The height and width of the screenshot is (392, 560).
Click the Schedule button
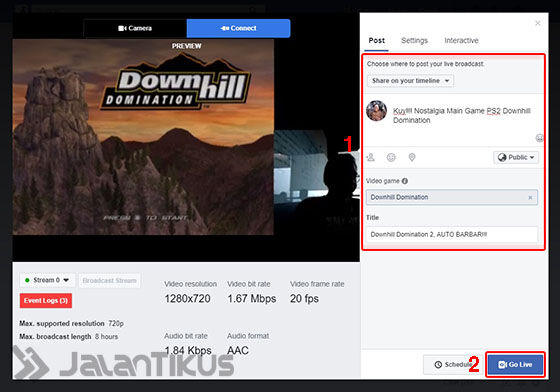[x=453, y=365]
